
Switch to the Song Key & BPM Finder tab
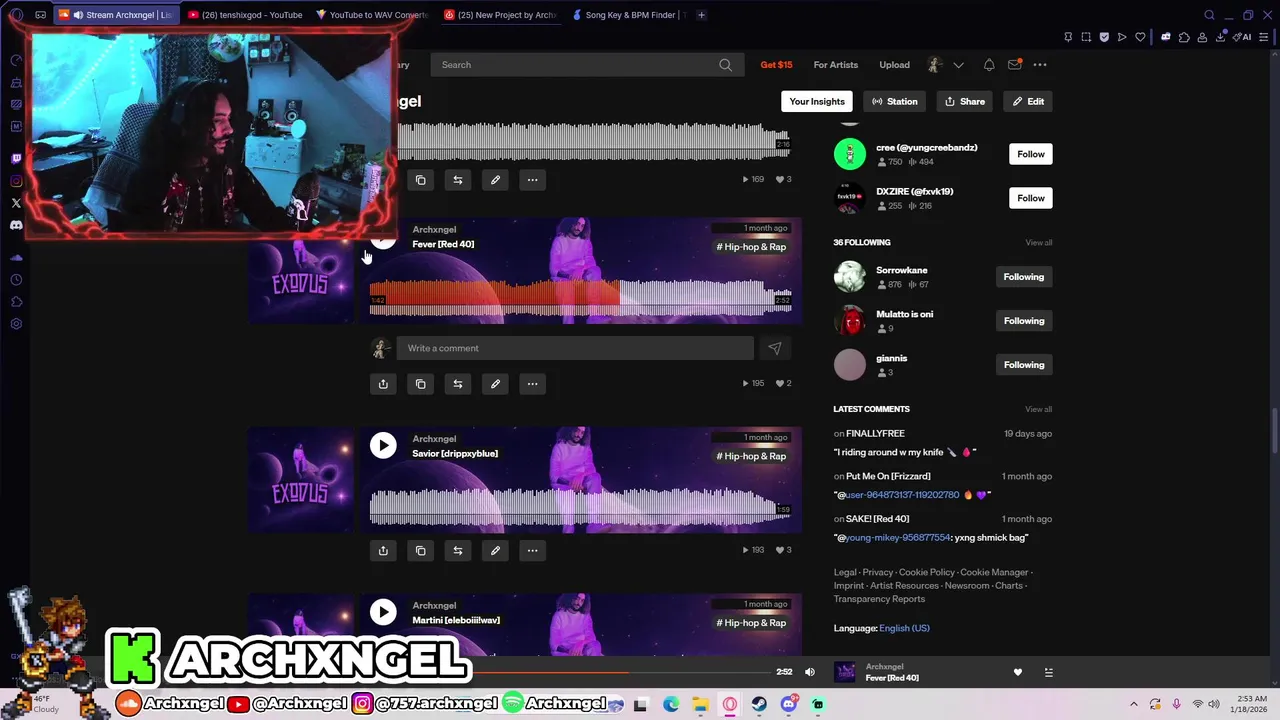(x=628, y=15)
